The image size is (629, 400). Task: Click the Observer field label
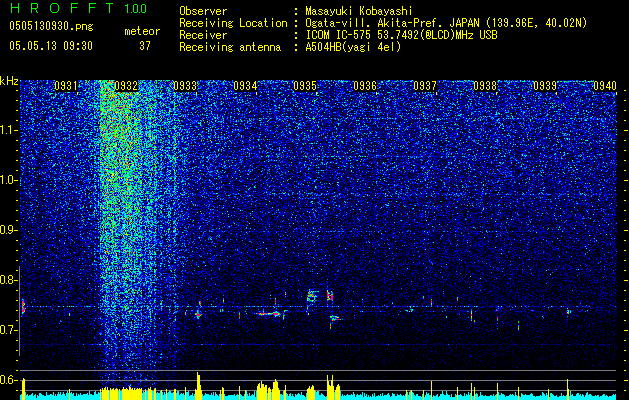coord(203,11)
